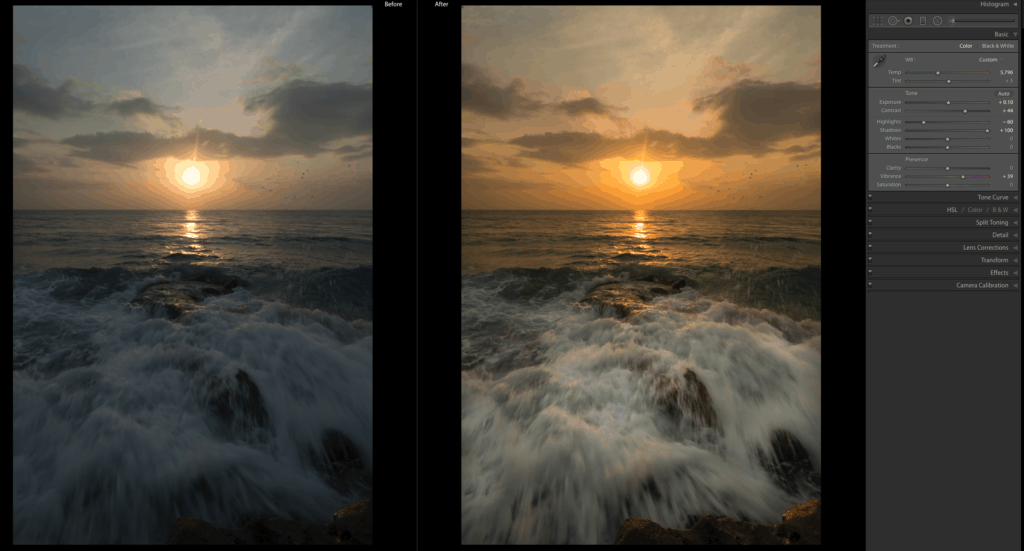Select the Graduated Filter tool
The height and width of the screenshot is (551, 1024).
point(923,20)
